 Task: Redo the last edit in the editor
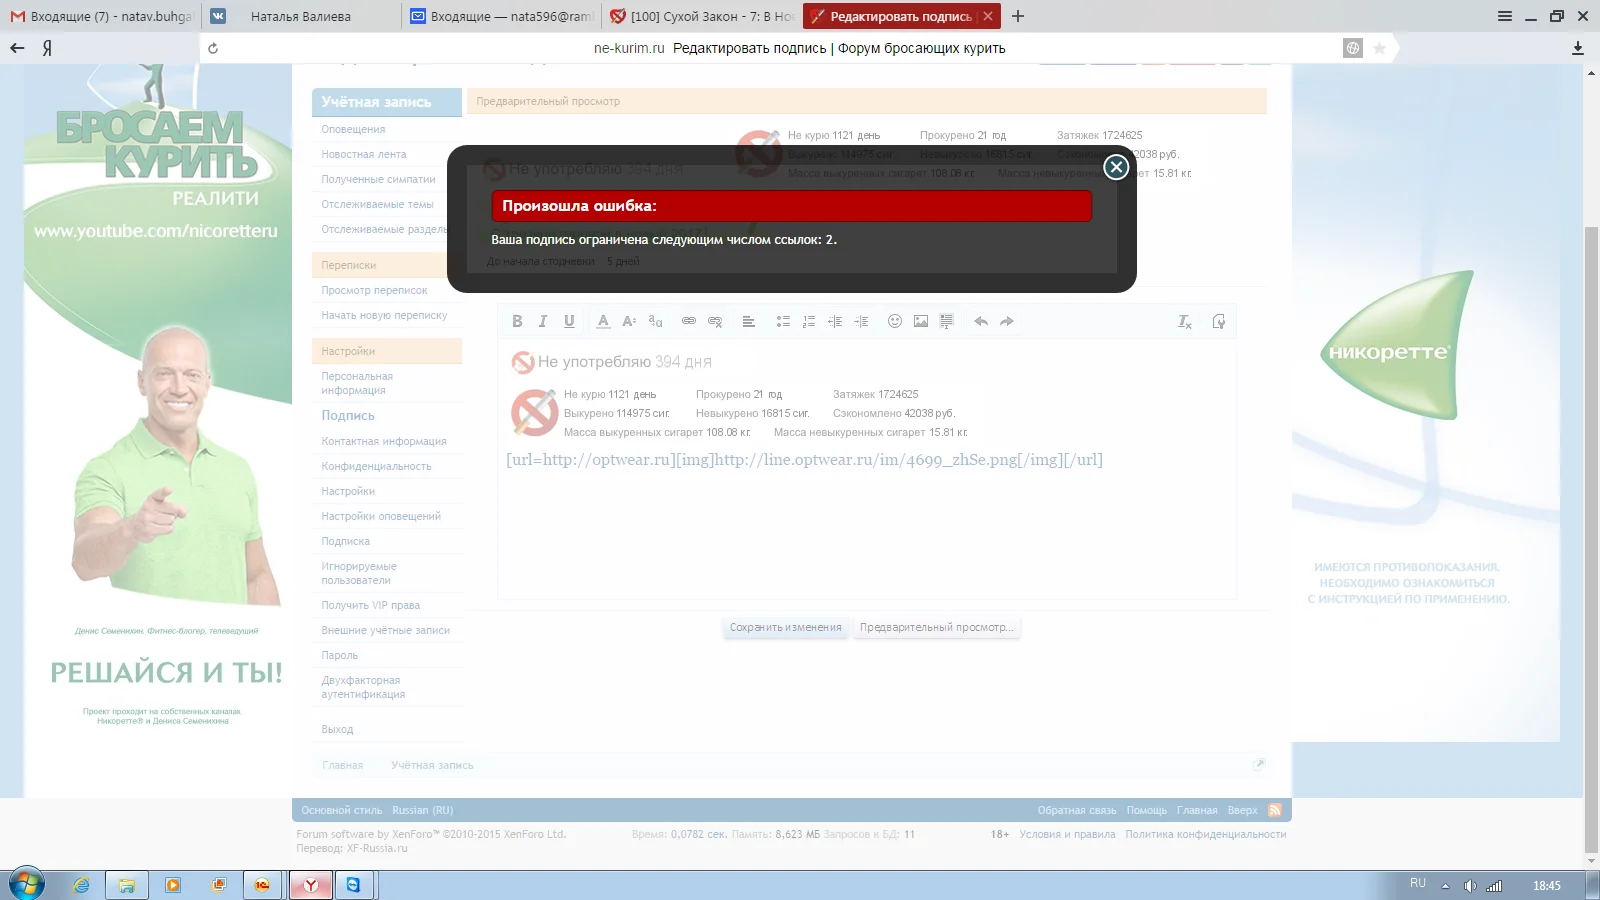(1007, 321)
